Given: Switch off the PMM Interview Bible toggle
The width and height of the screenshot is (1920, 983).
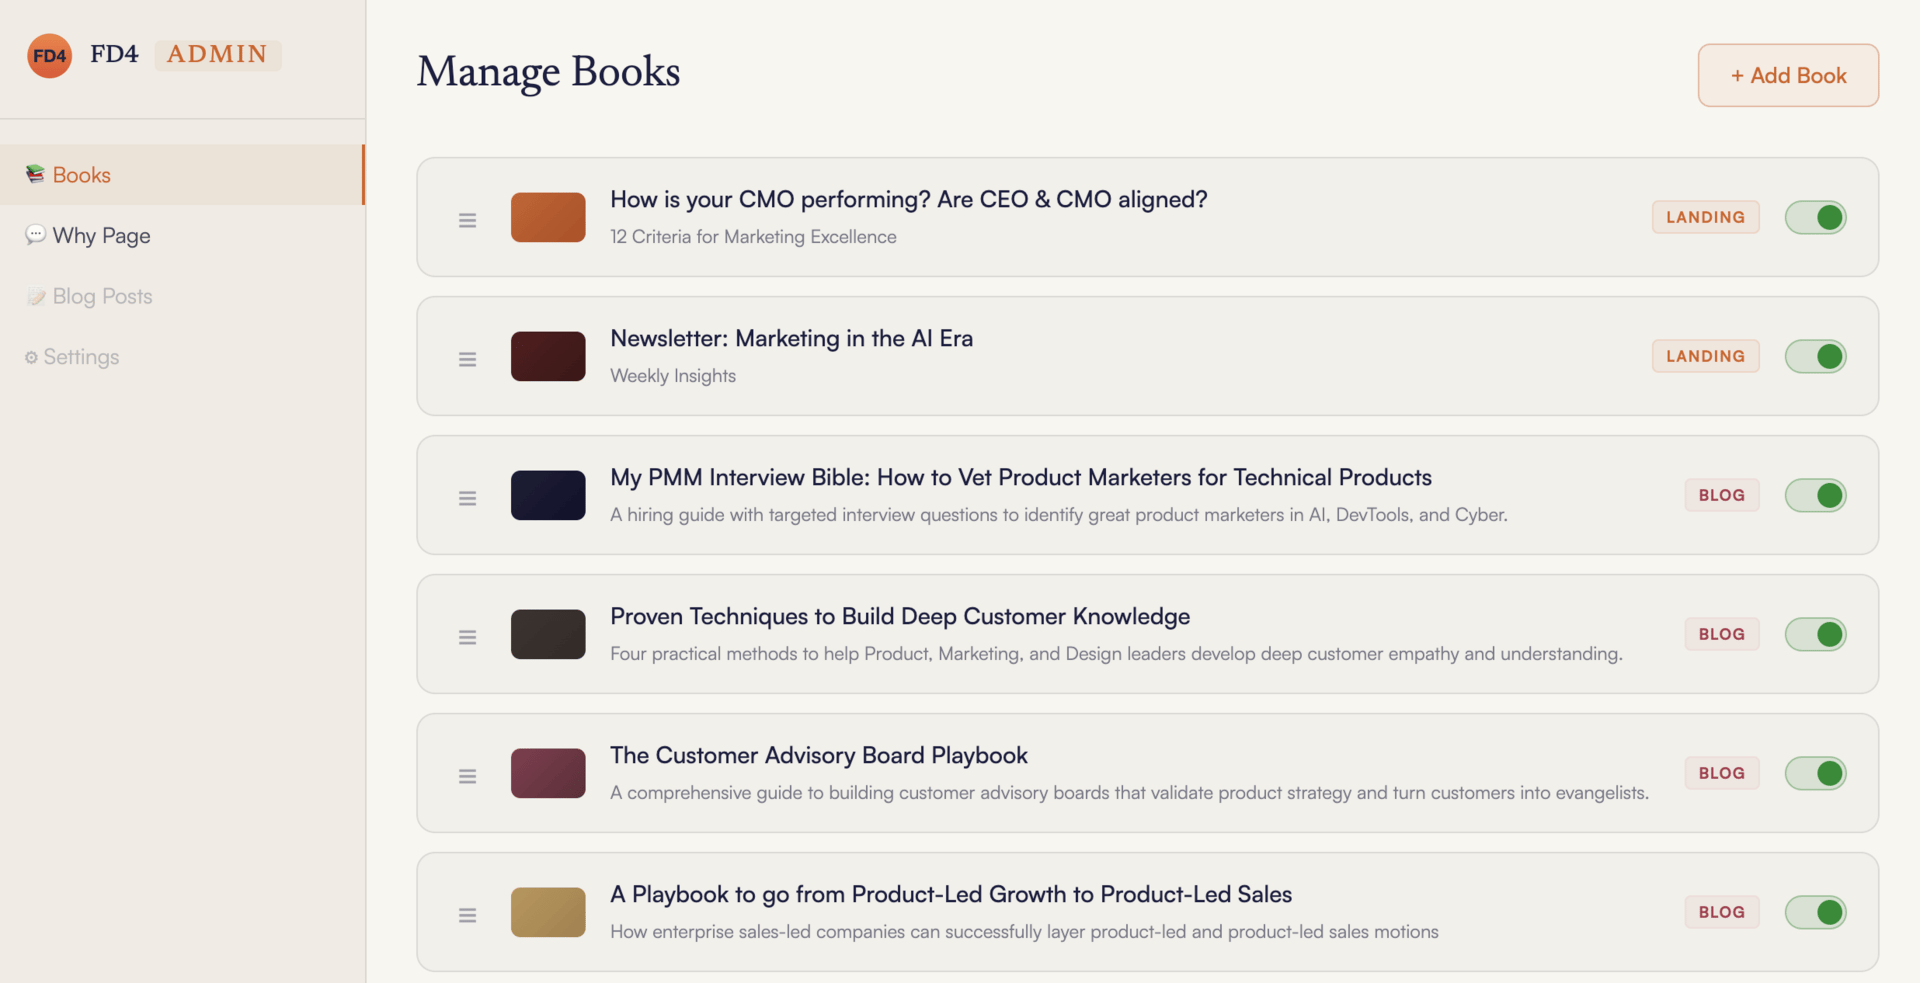Looking at the screenshot, I should [x=1815, y=495].
